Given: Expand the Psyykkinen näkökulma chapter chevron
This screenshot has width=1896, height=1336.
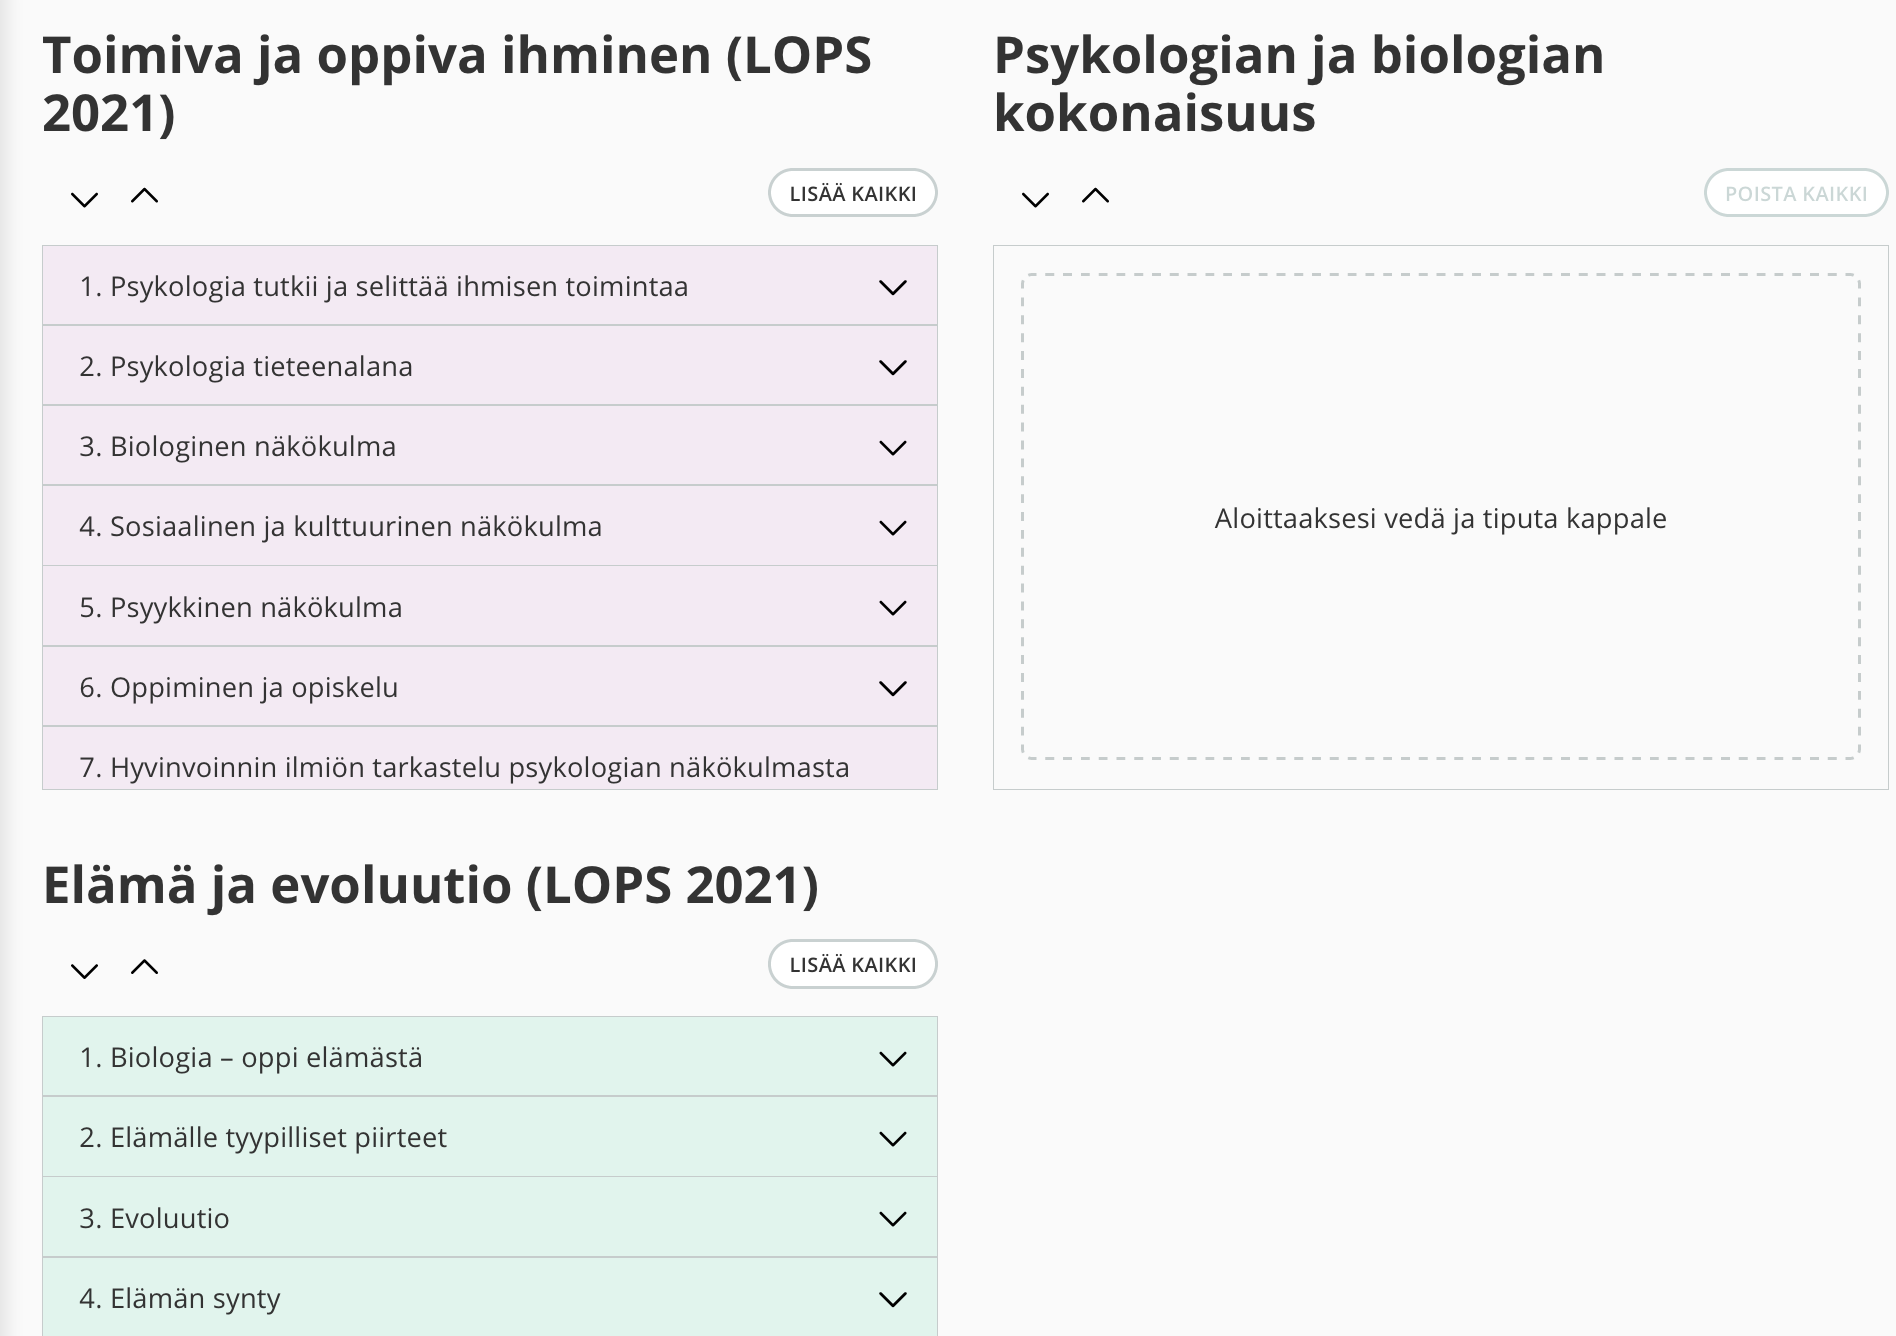Looking at the screenshot, I should 892,607.
